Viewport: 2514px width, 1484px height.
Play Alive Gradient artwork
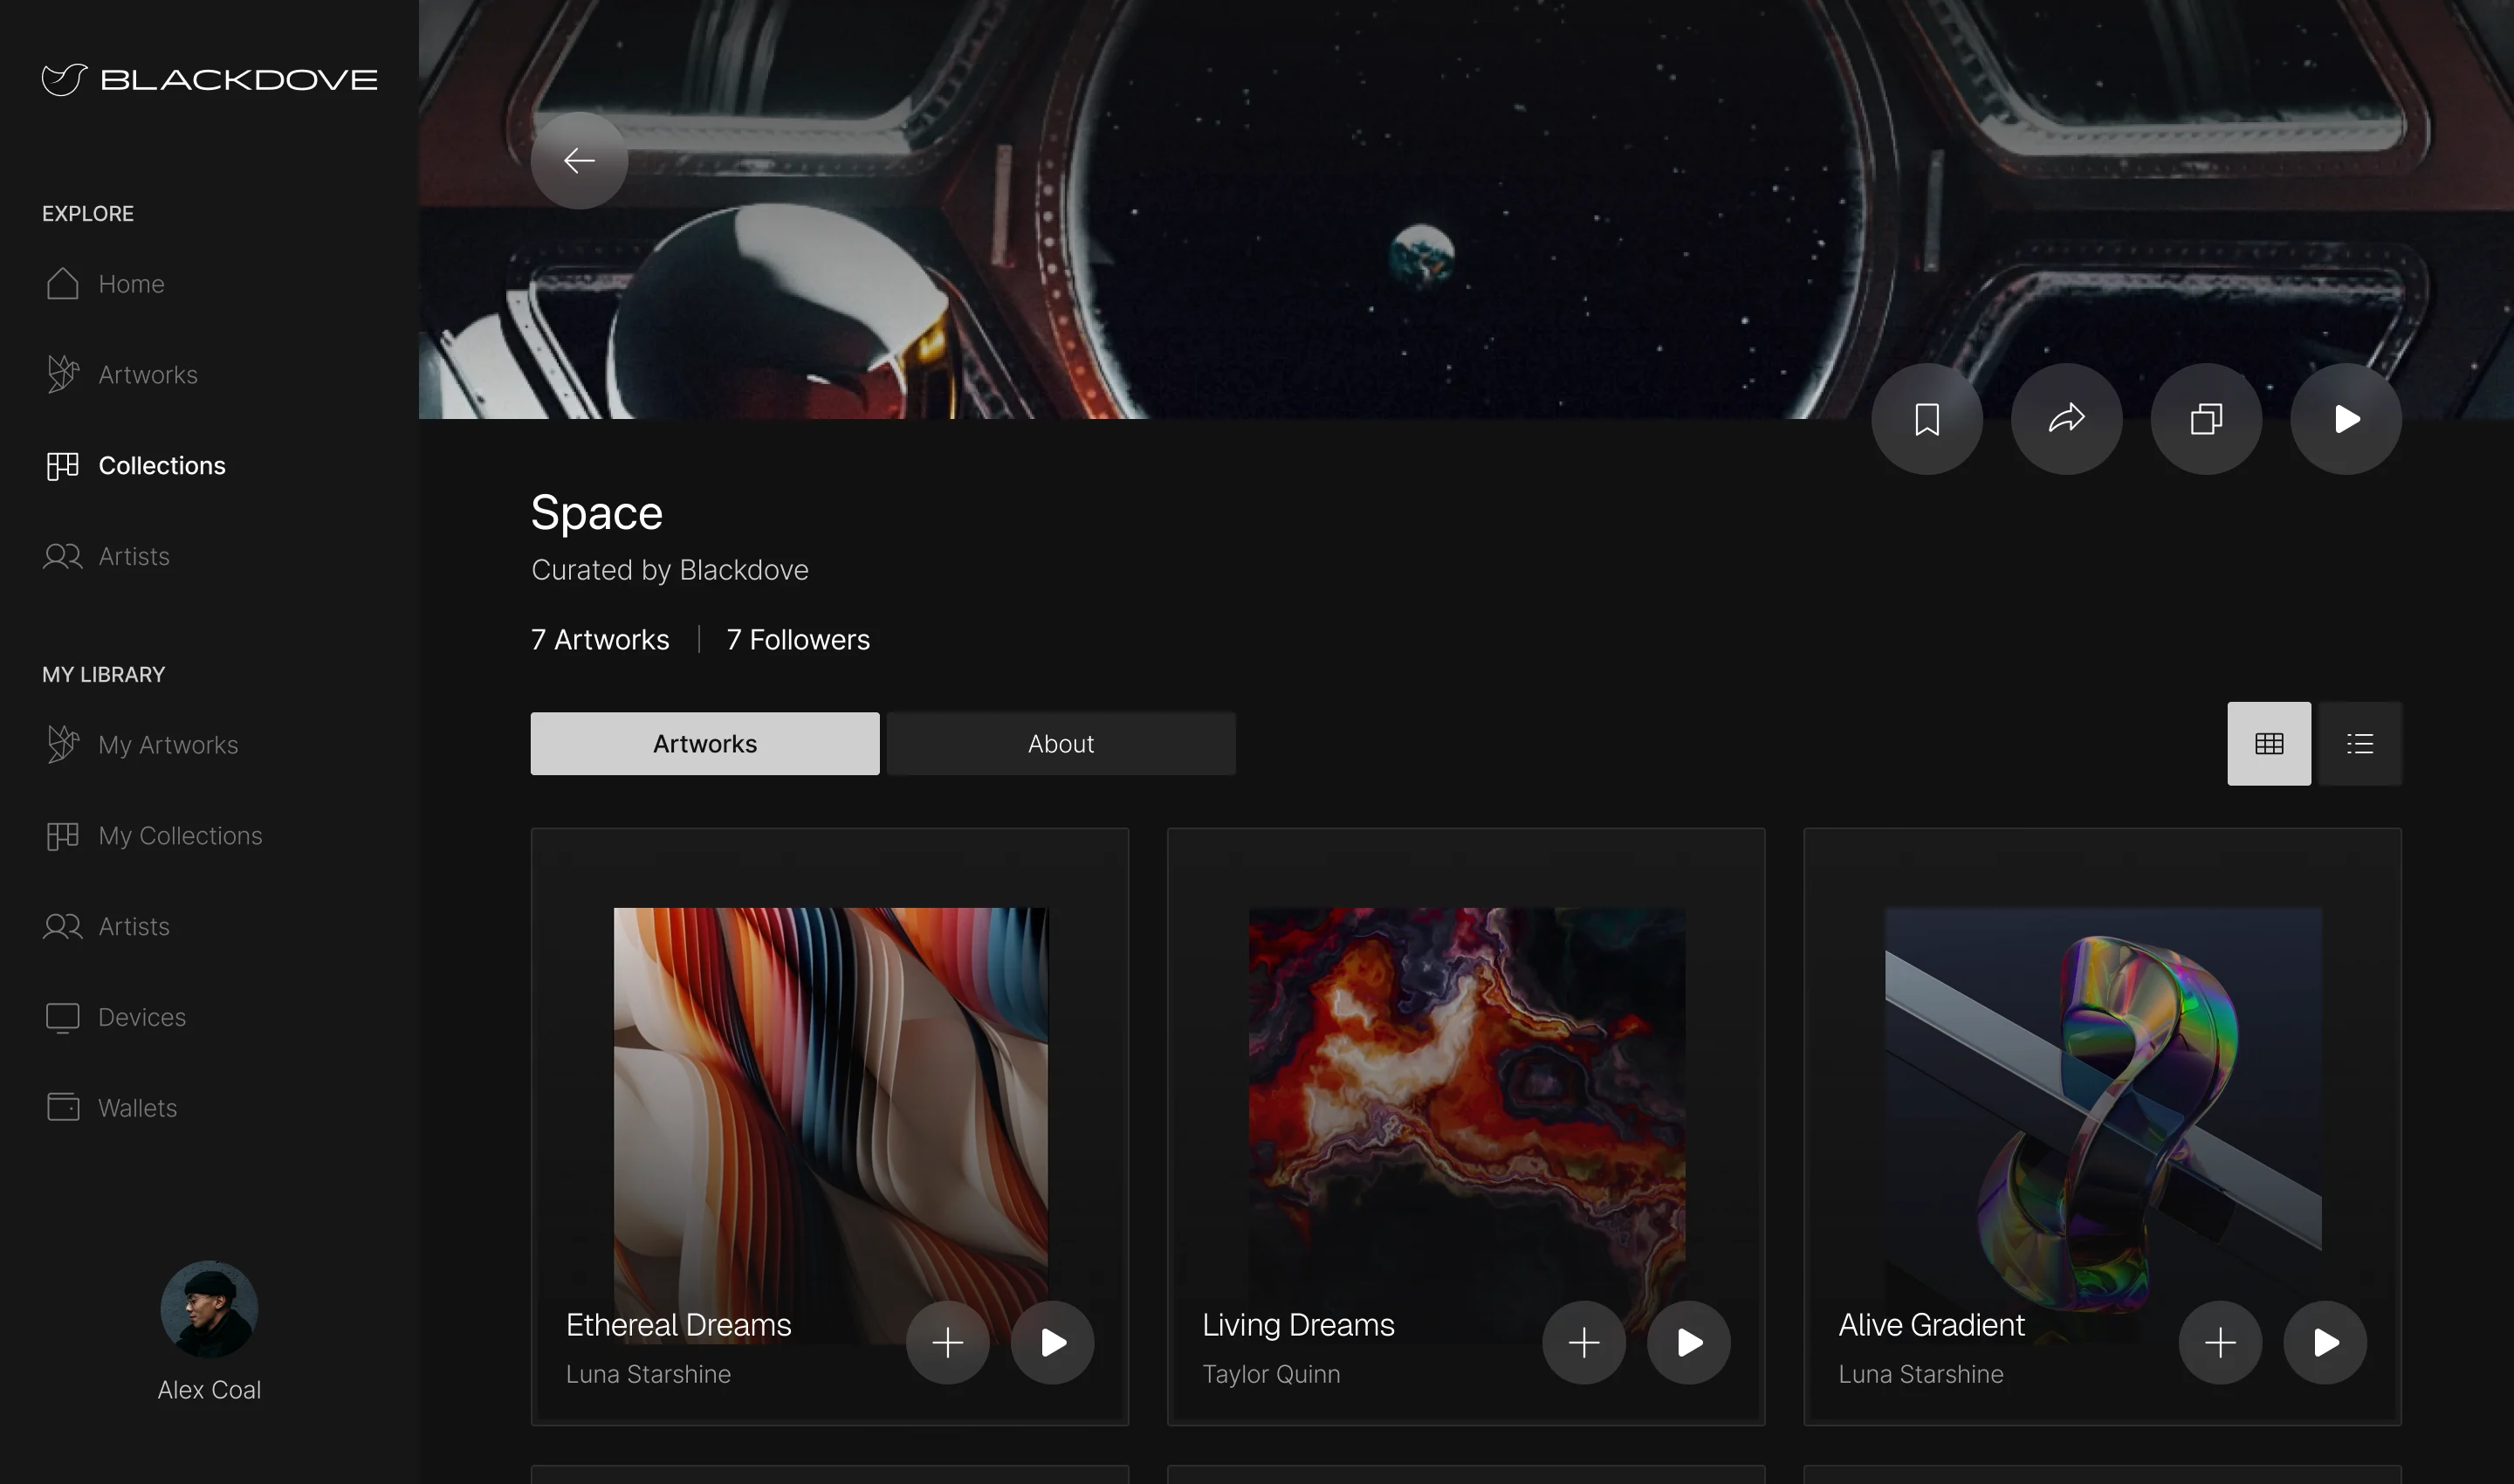[x=2325, y=1342]
